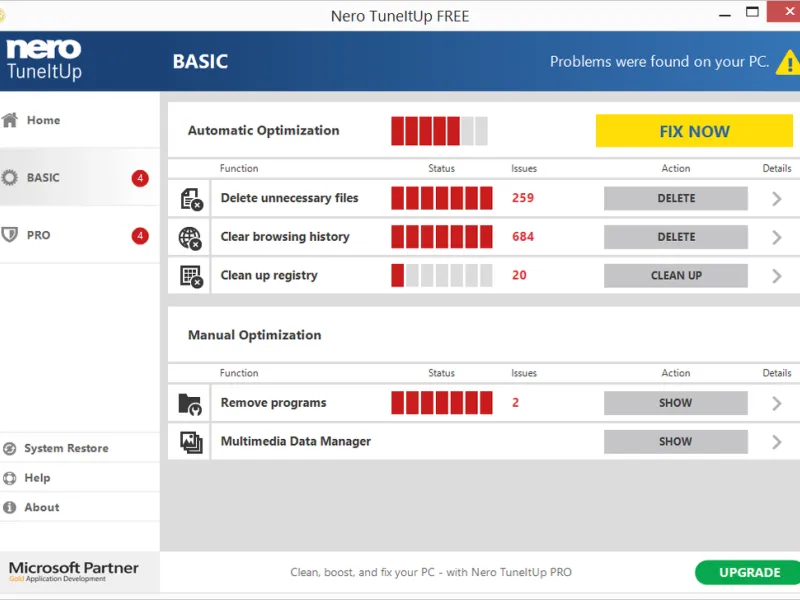Image resolution: width=800 pixels, height=600 pixels.
Task: Click the 684 issues count
Action: pos(523,237)
